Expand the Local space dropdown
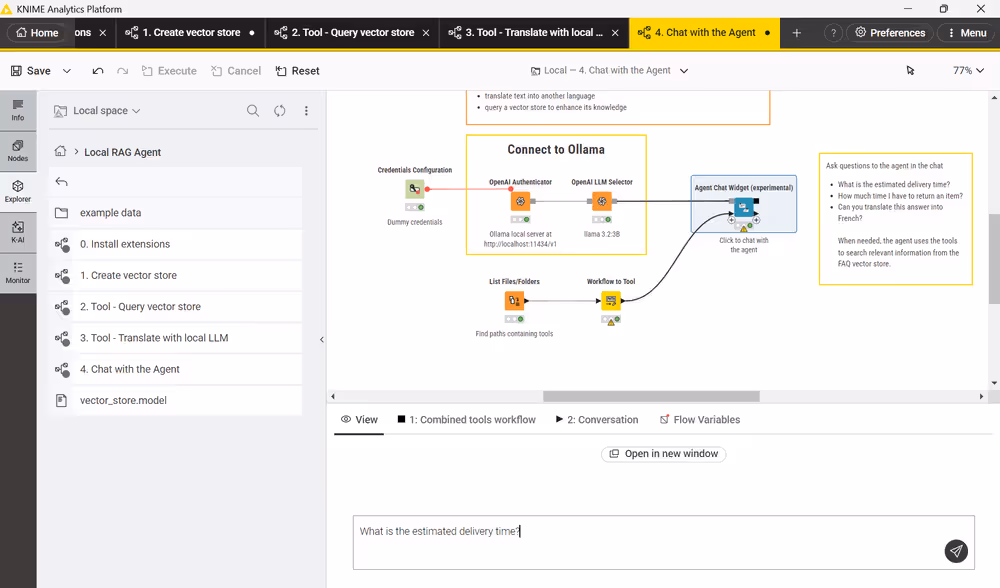The height and width of the screenshot is (588, 1000). point(100,111)
